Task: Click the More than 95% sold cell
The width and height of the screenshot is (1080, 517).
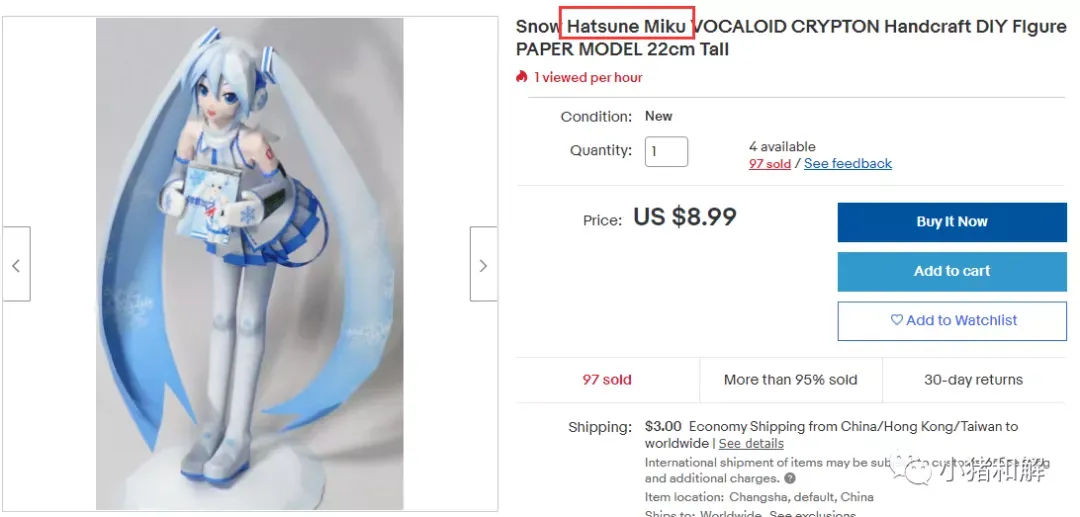Action: click(x=791, y=380)
